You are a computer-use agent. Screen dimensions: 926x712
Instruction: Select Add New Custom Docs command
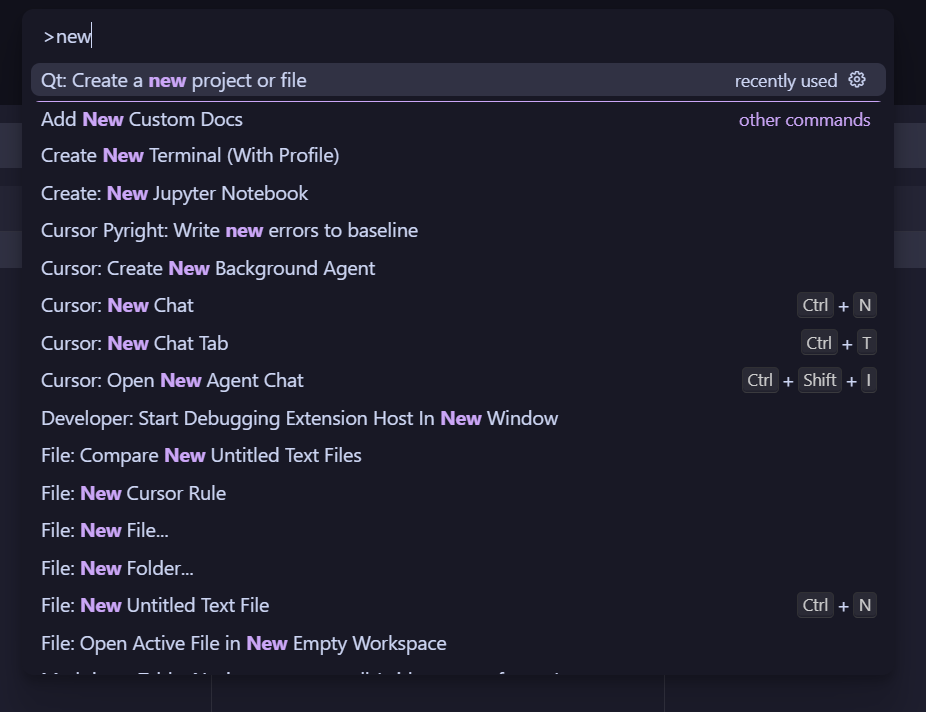pos(142,119)
